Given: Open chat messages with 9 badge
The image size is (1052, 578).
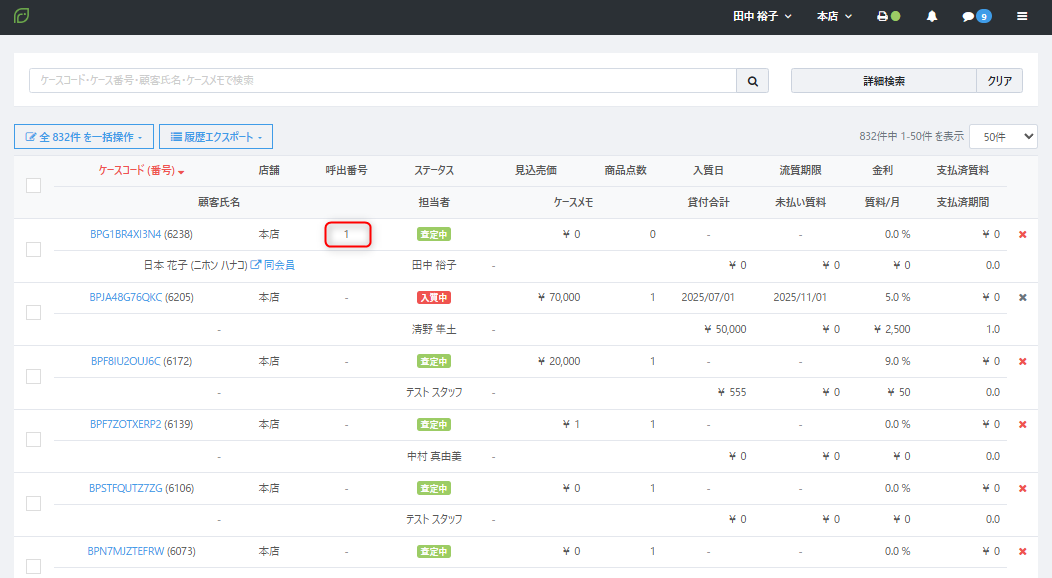Looking at the screenshot, I should 976,17.
